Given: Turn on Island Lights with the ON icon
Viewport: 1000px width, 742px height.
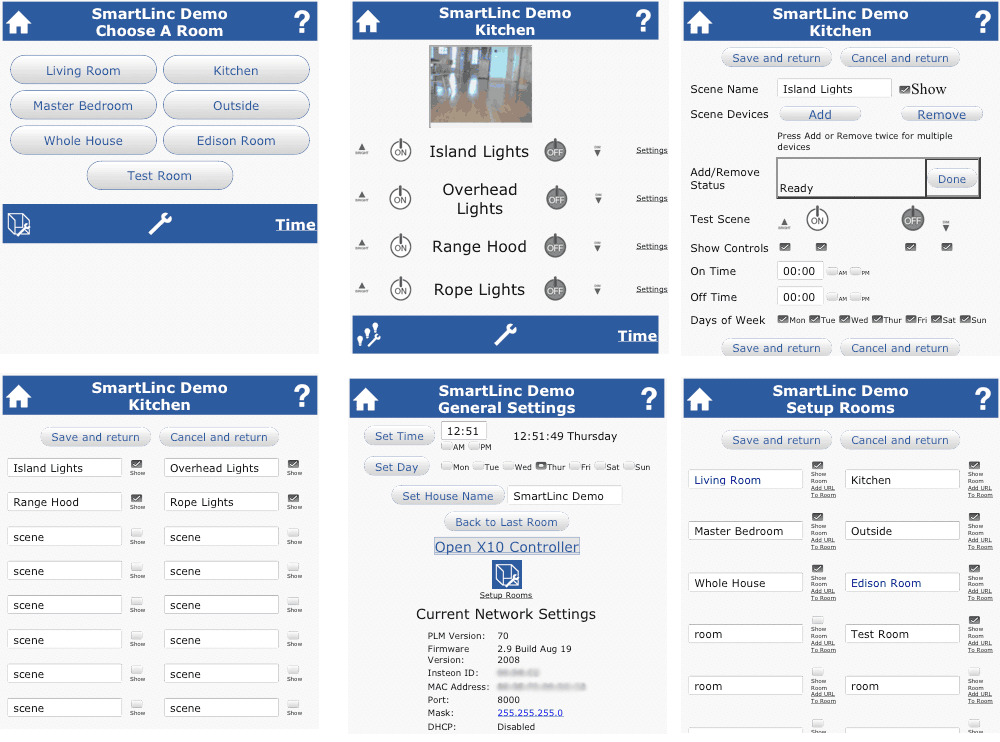Looking at the screenshot, I should point(400,152).
